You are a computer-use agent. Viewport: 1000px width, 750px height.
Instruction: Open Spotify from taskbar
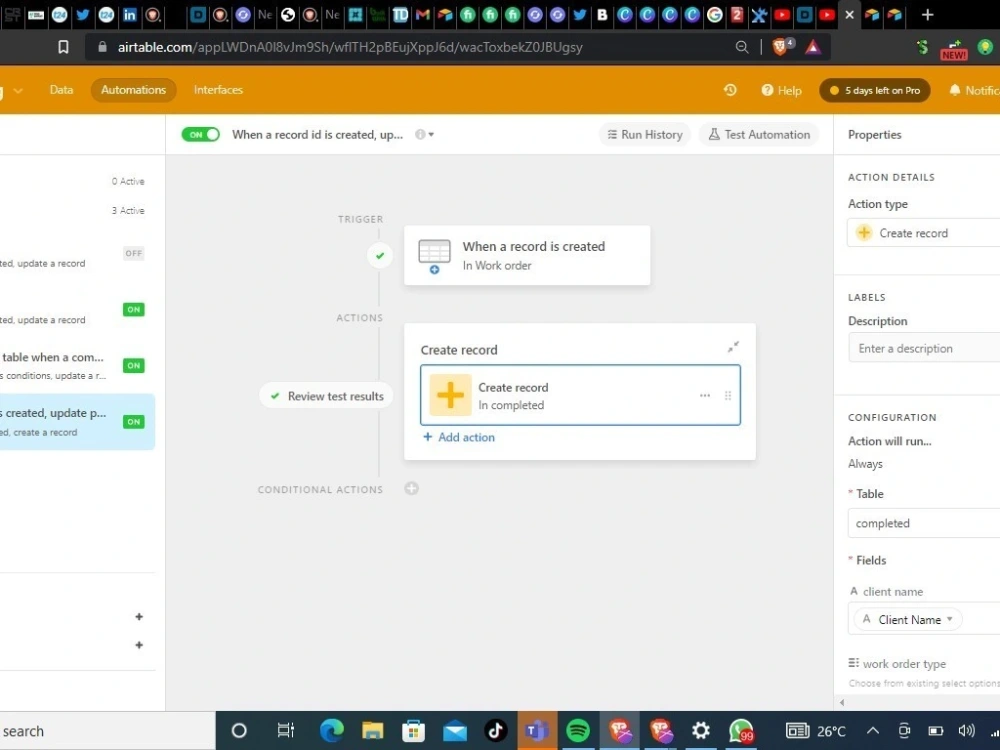578,731
